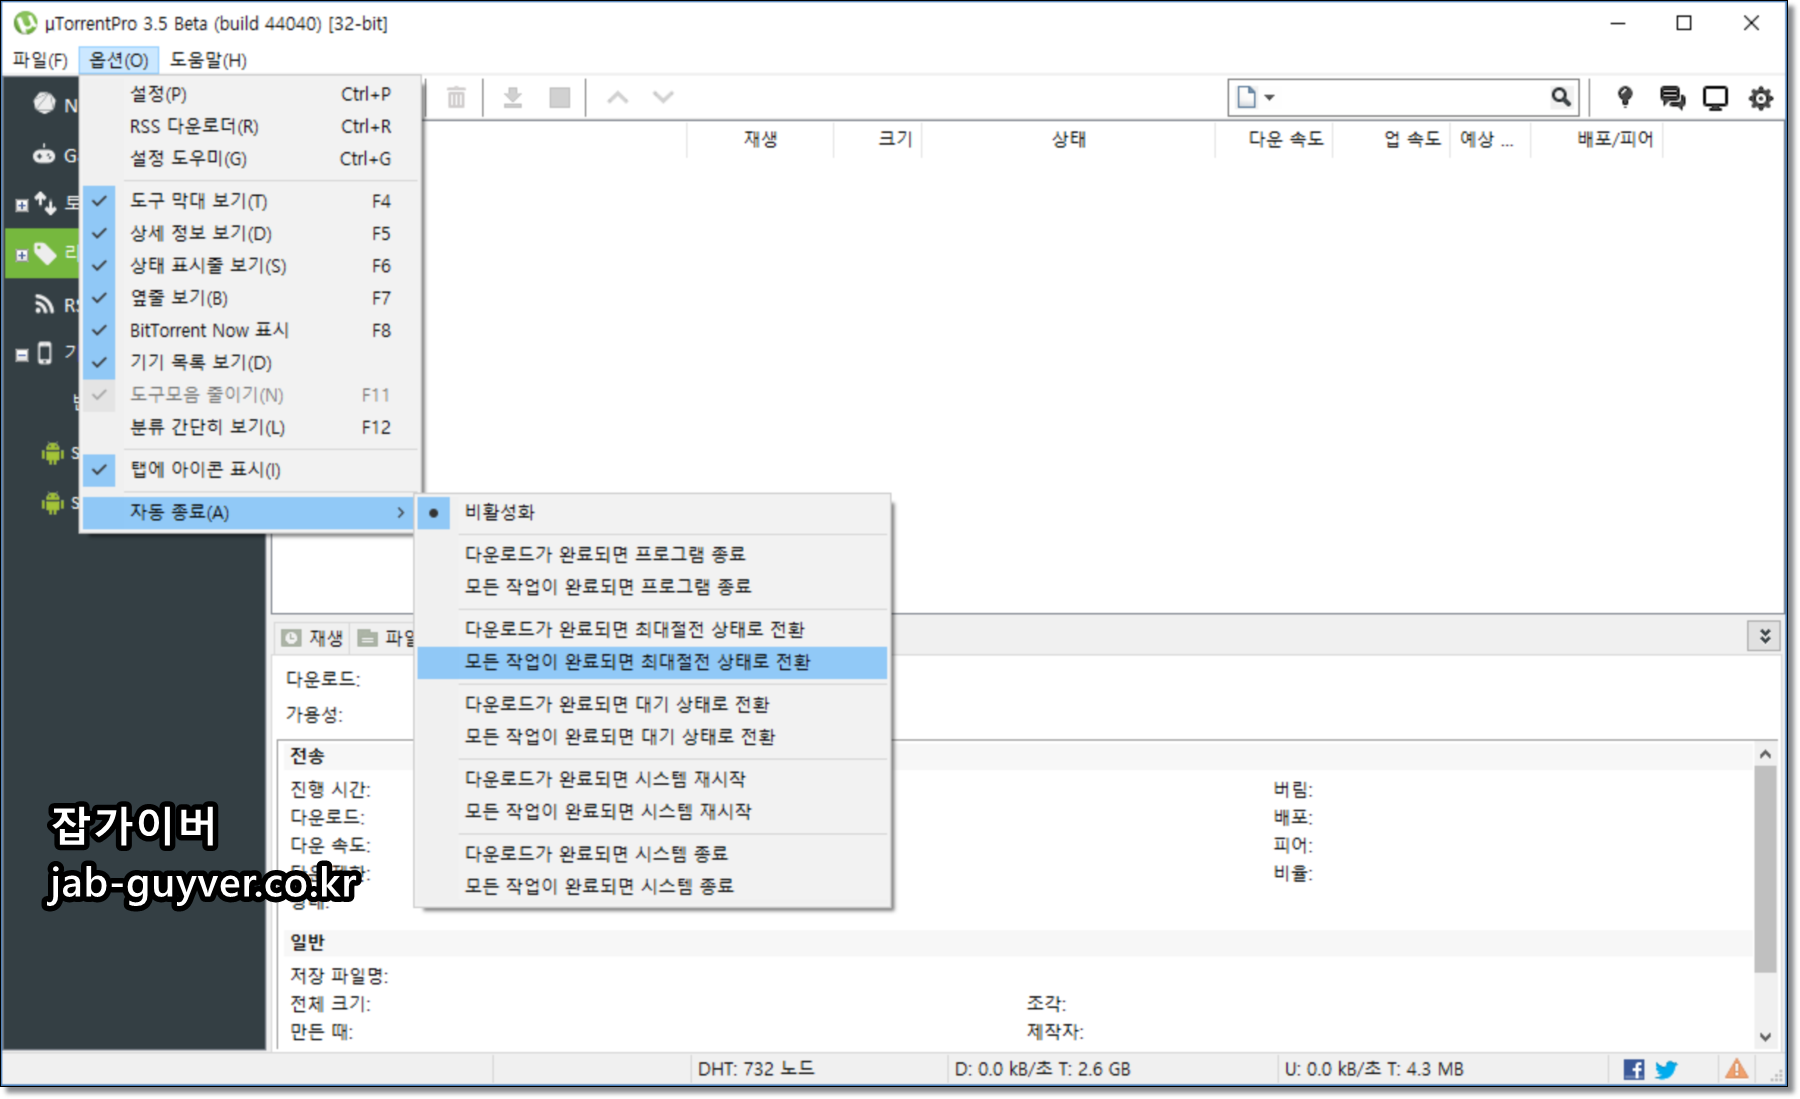
Task: Select 다운로드가 완료되면 최대절전 상태로 전환
Action: (x=652, y=629)
